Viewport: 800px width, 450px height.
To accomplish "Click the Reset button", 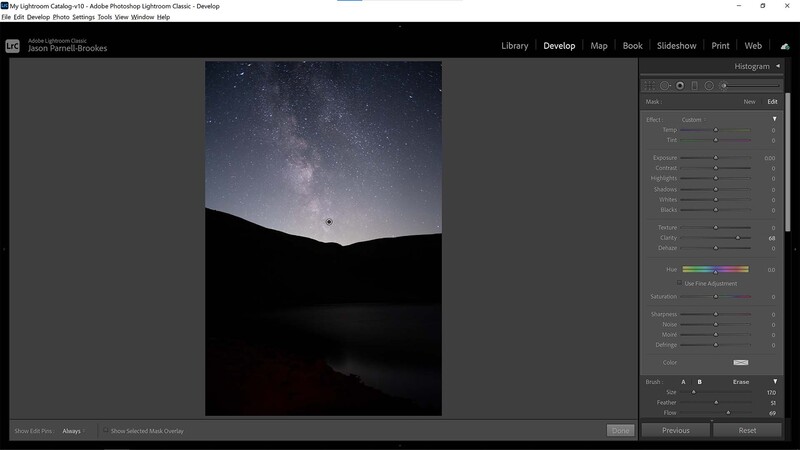I will [747, 431].
